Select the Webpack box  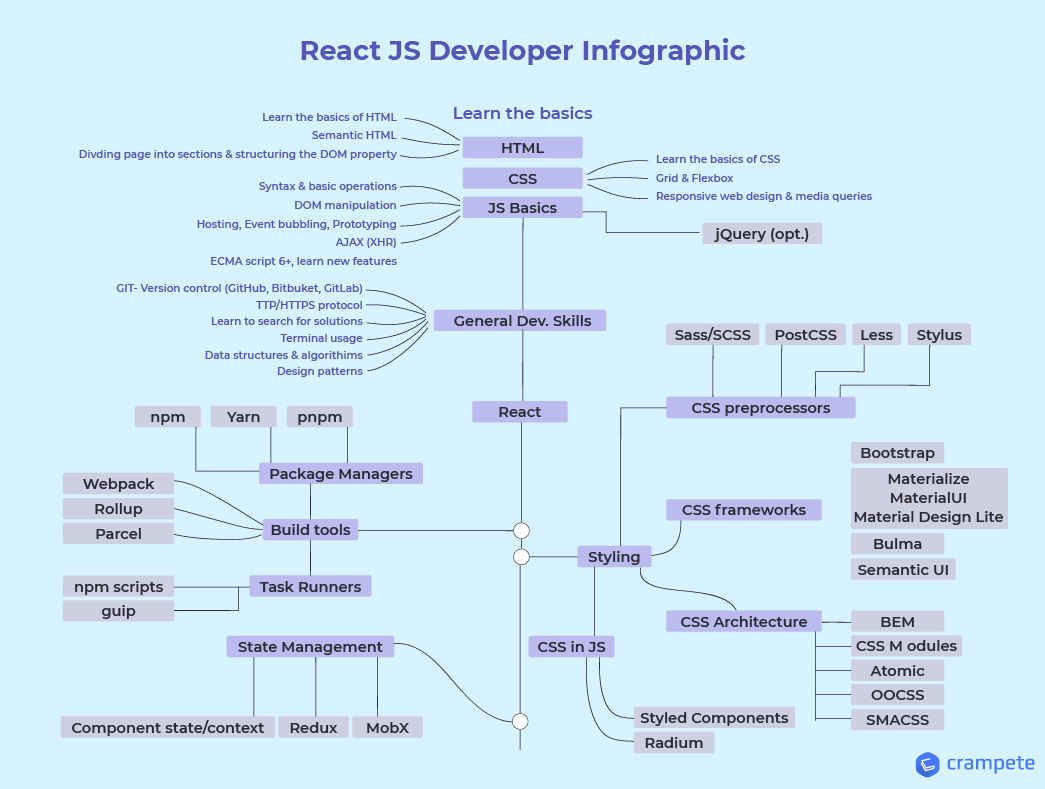pyautogui.click(x=118, y=484)
